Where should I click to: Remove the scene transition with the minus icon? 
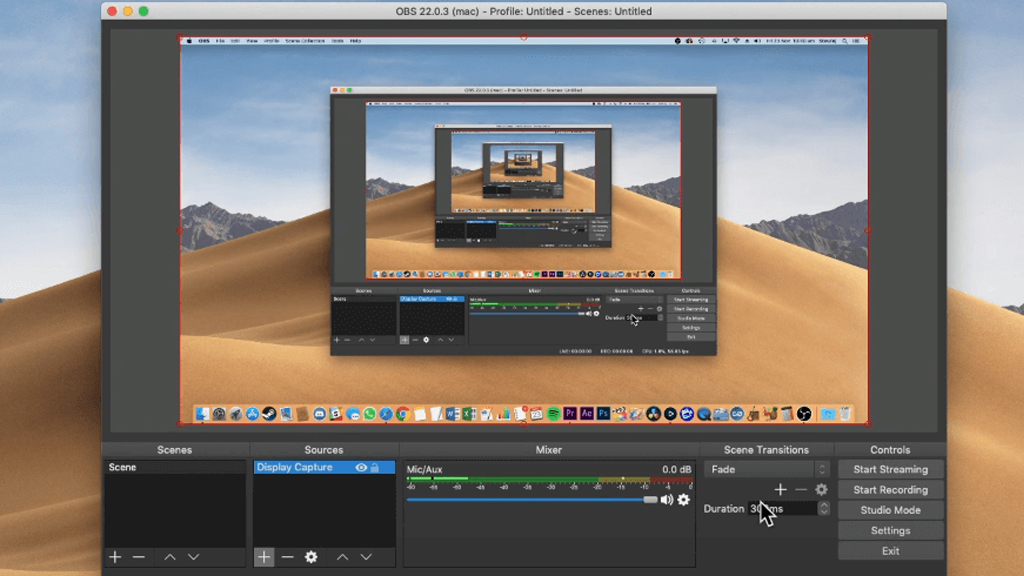coord(801,489)
